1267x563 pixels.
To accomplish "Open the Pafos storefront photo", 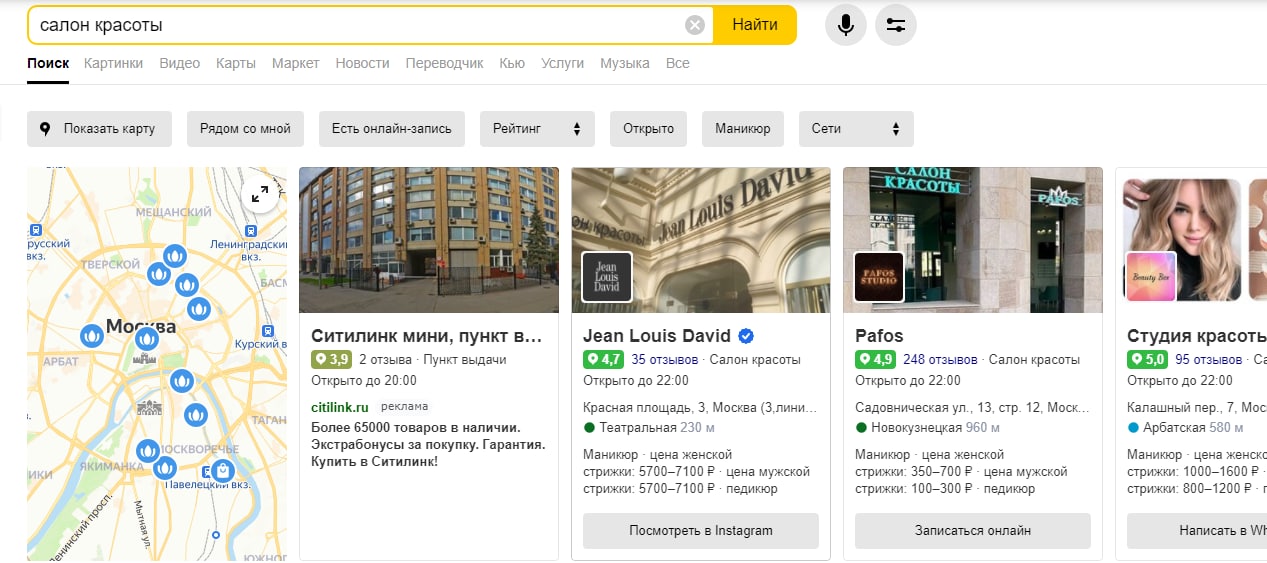I will click(x=973, y=240).
